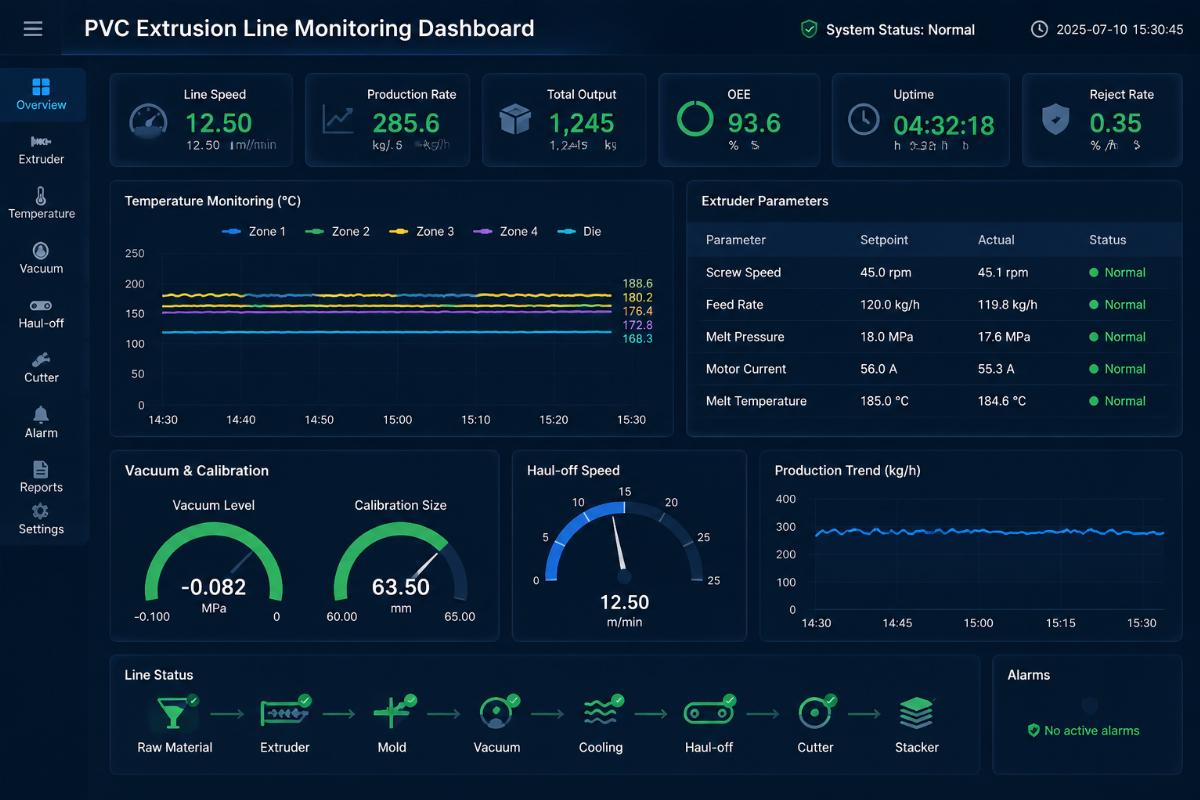The height and width of the screenshot is (800, 1200).
Task: Click the Extruder stage icon in Line Status
Action: [285, 713]
